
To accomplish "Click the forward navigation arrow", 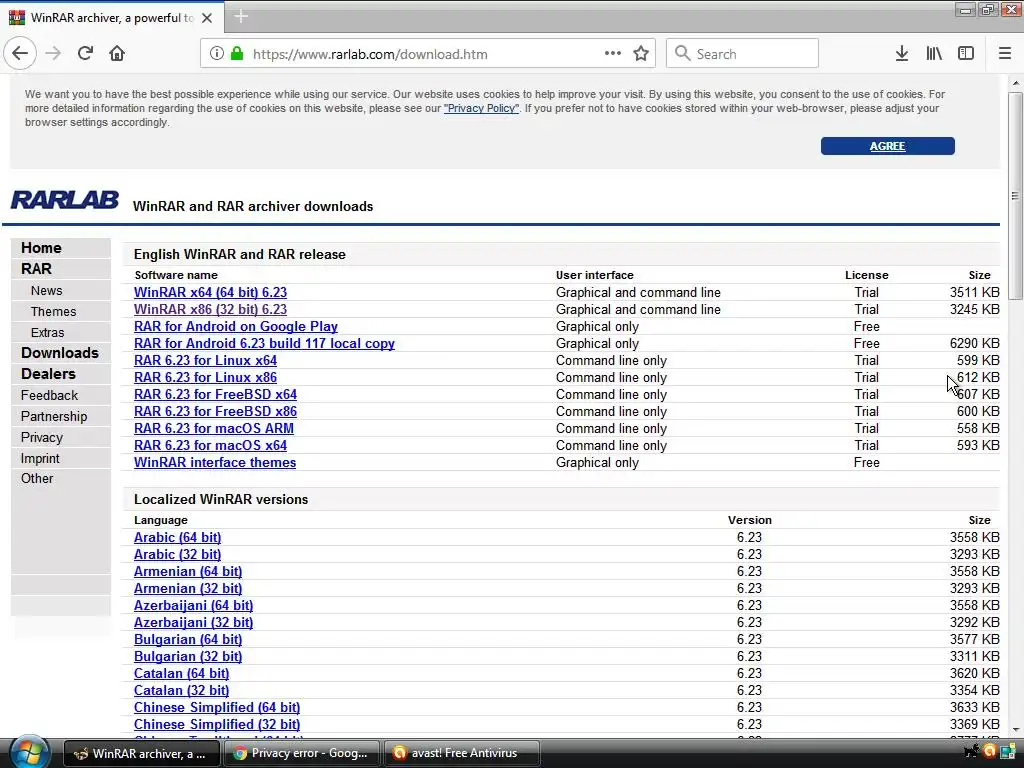I will pos(54,54).
